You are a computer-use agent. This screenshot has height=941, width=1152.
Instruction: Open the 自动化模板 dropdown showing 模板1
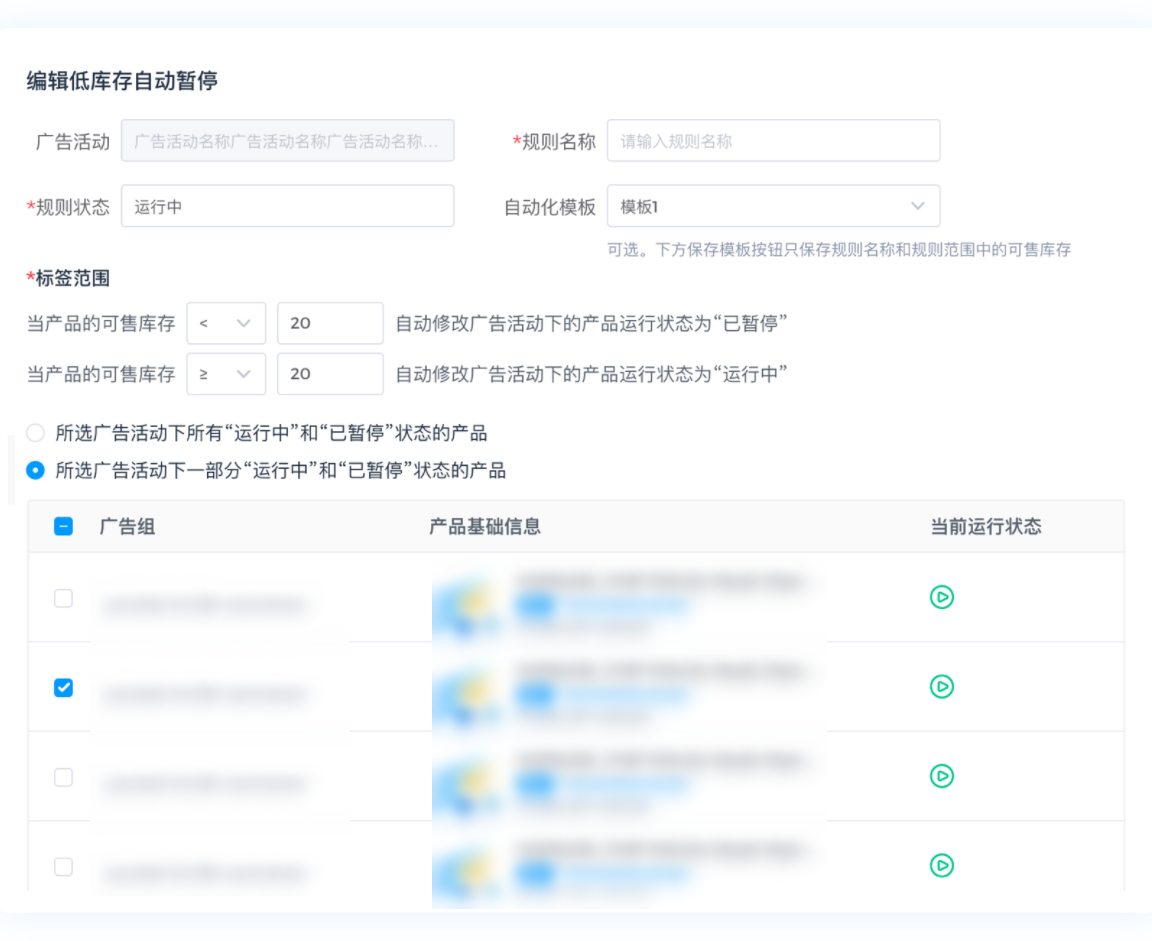773,206
